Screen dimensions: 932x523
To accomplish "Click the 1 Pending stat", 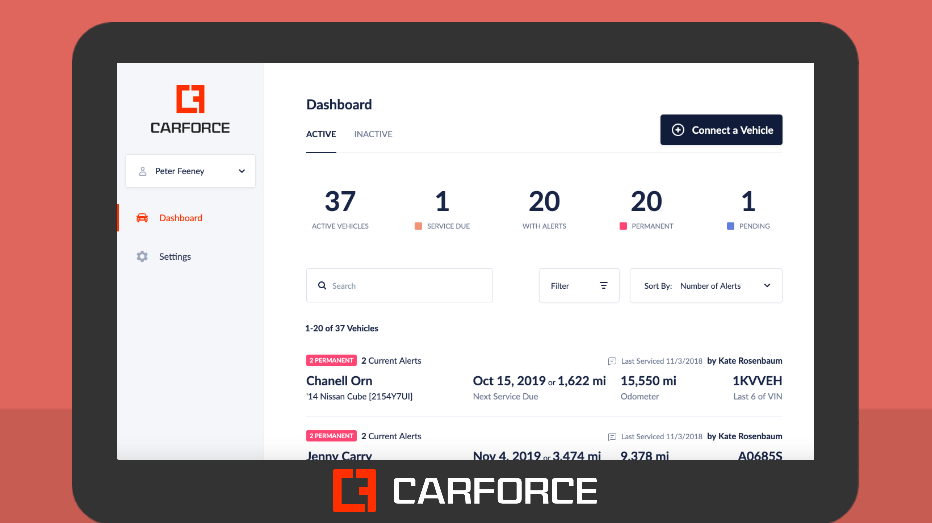I will (748, 209).
